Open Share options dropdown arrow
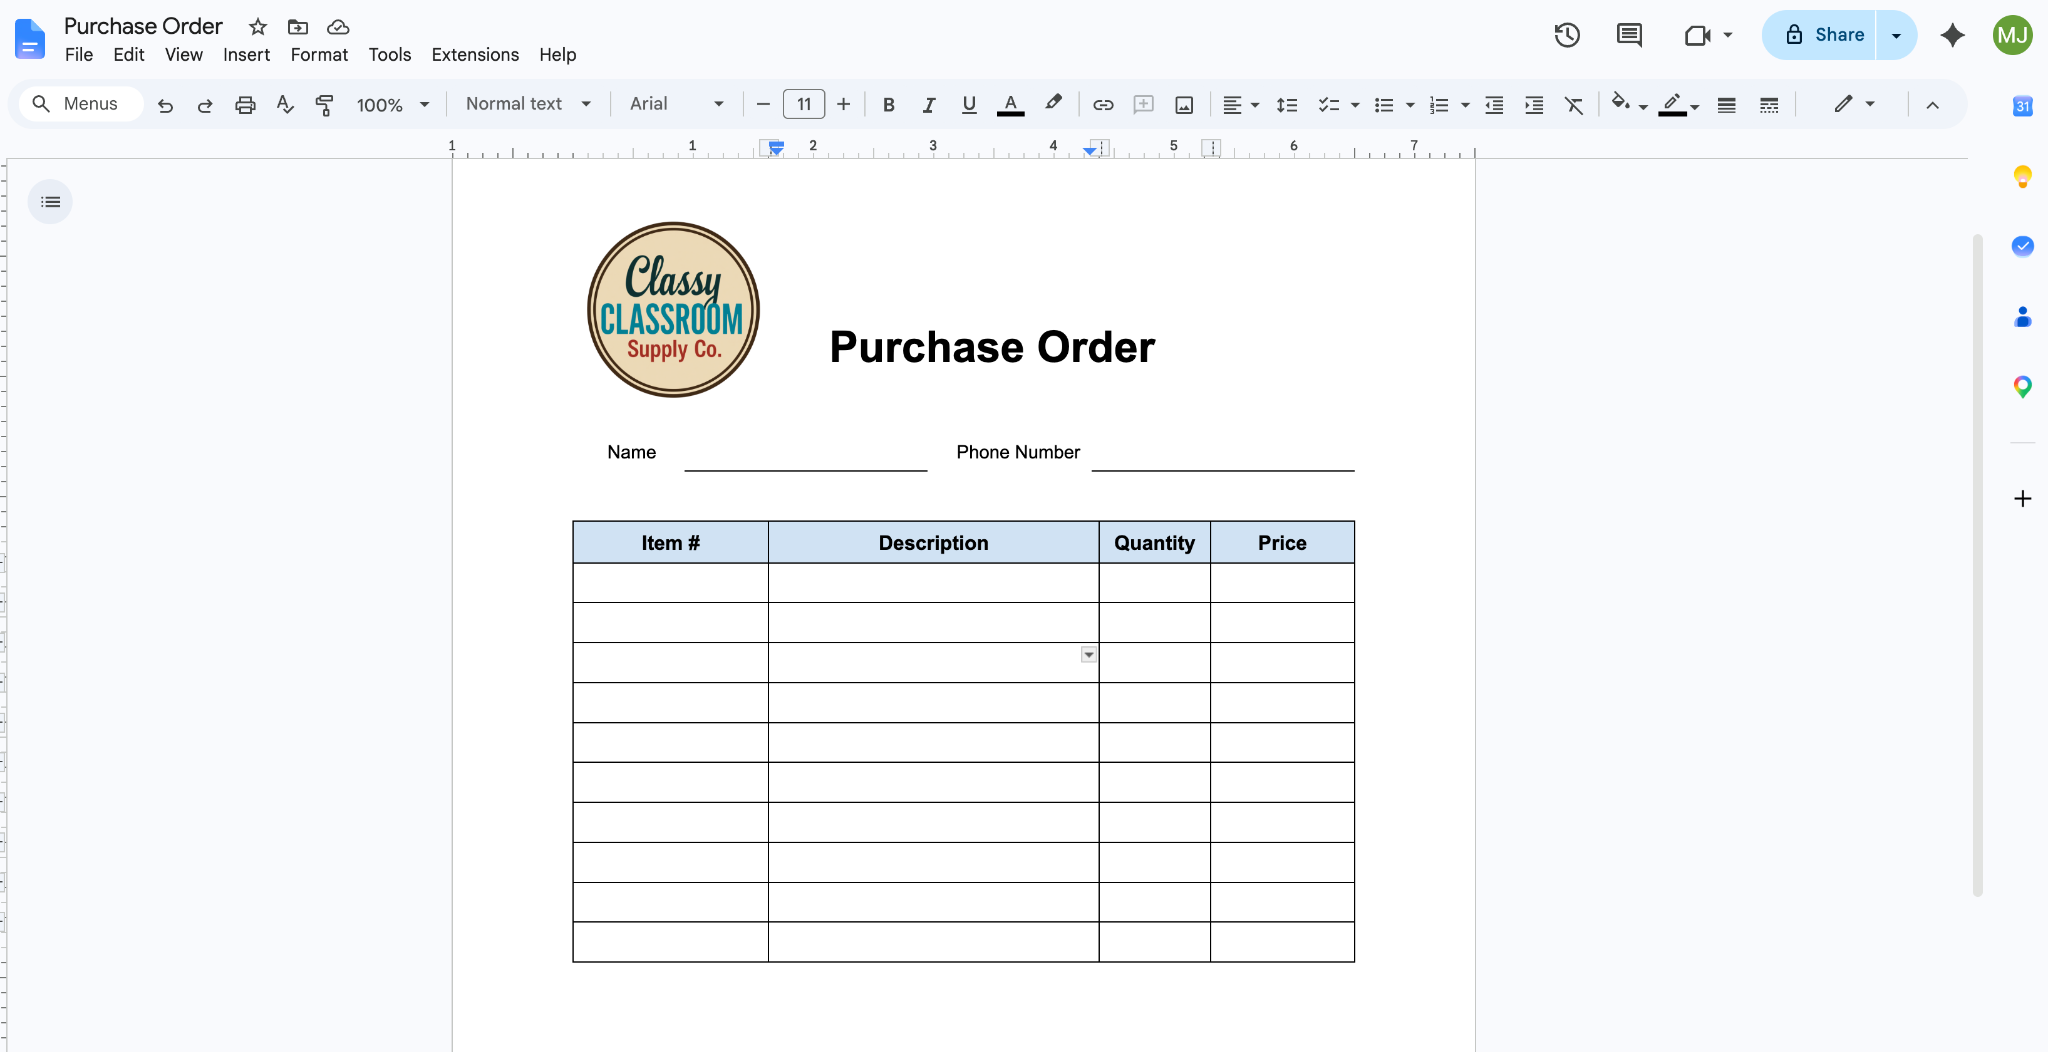This screenshot has width=2048, height=1052. [1896, 35]
